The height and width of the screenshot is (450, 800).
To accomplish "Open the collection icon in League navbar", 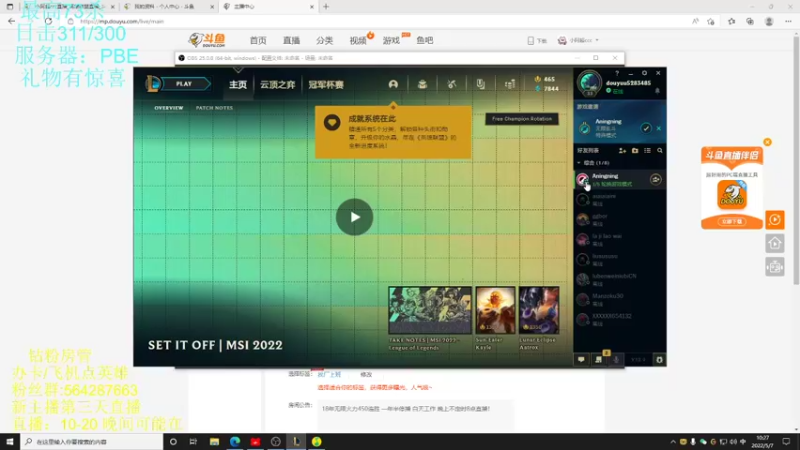I will pyautogui.click(x=422, y=84).
